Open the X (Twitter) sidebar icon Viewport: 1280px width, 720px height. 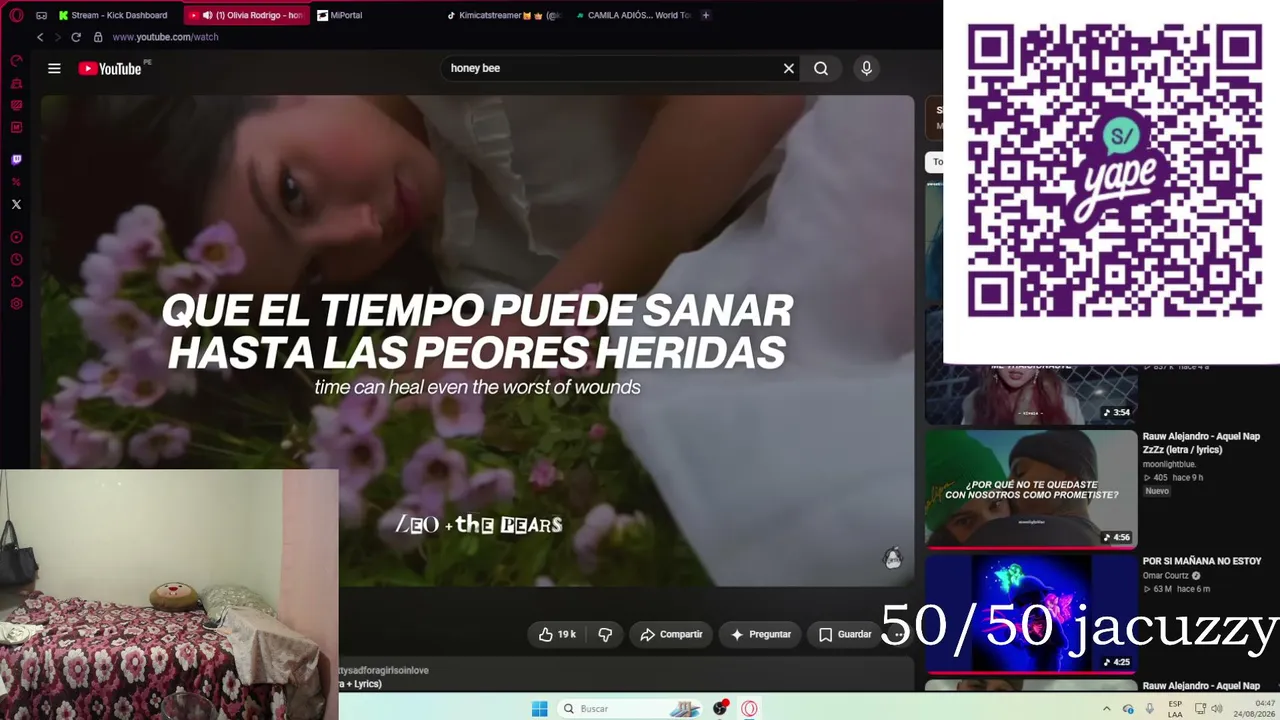pyautogui.click(x=16, y=204)
